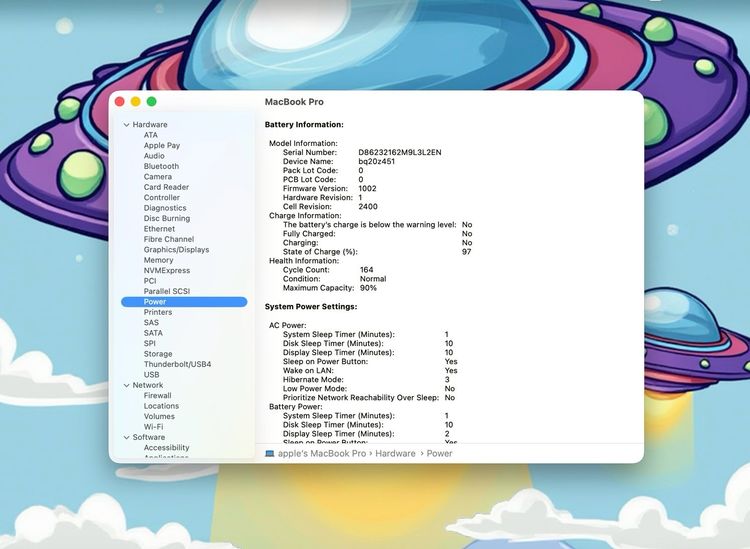The image size is (750, 549).
Task: Click the MacBook Pro window title
Action: tap(294, 102)
